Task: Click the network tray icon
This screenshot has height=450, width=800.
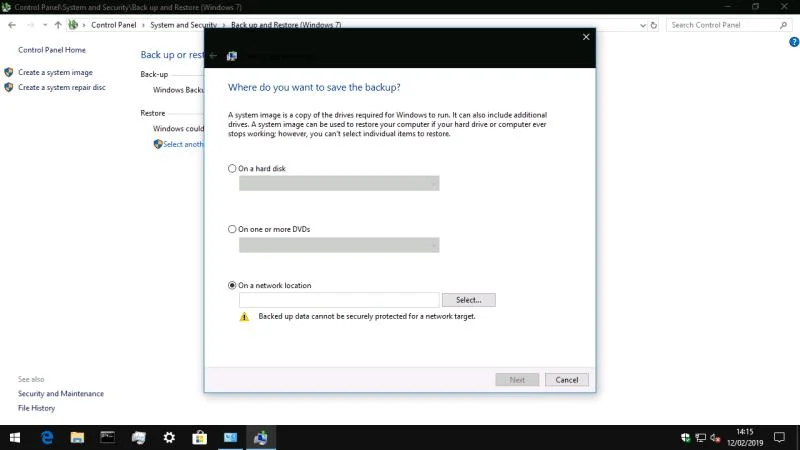Action: (701, 438)
